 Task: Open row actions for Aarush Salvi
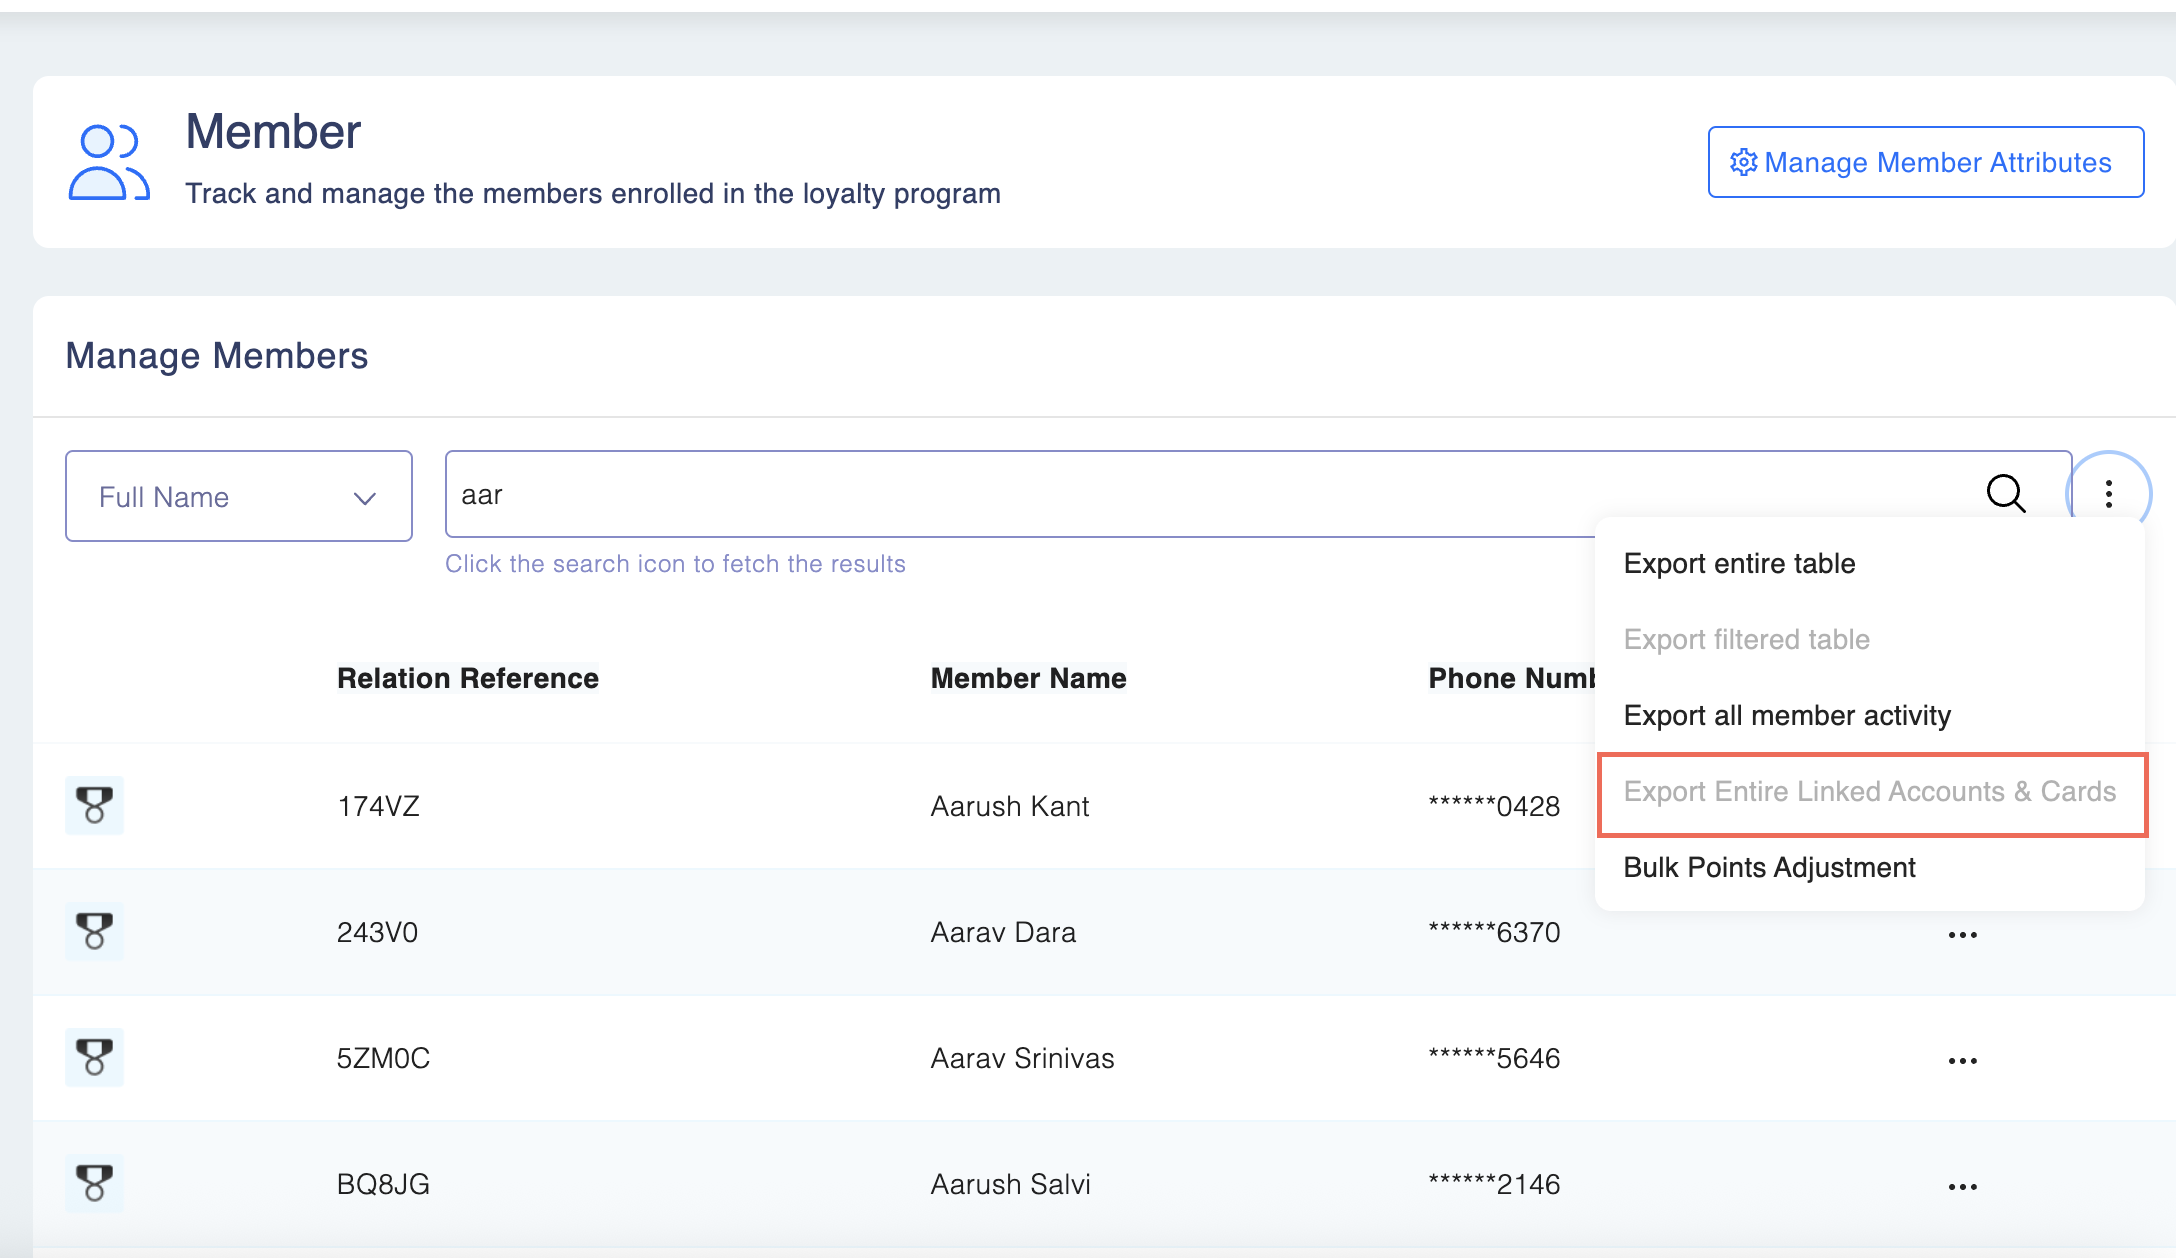coord(1962,1187)
